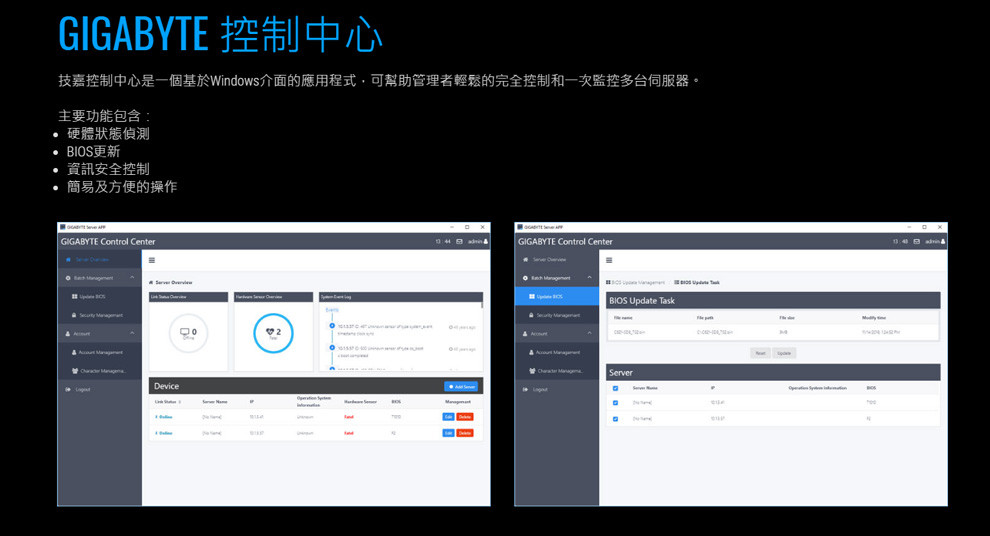The height and width of the screenshot is (536, 990).
Task: Click Hardware Sensor column header in Device table
Action: coord(361,402)
